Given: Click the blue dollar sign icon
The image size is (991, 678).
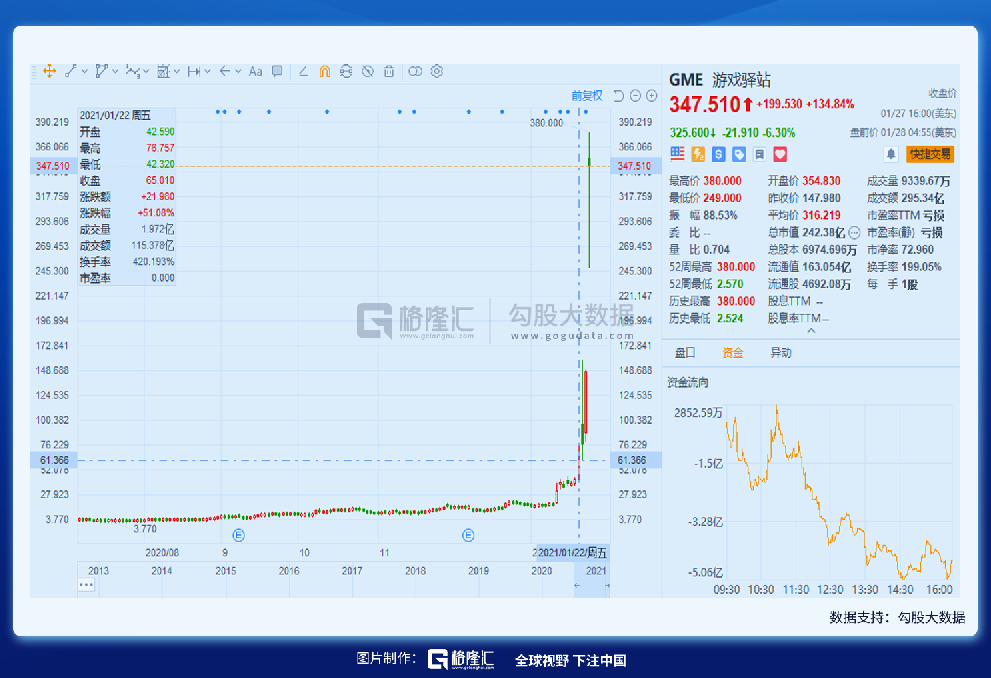Looking at the screenshot, I should pyautogui.click(x=719, y=154).
